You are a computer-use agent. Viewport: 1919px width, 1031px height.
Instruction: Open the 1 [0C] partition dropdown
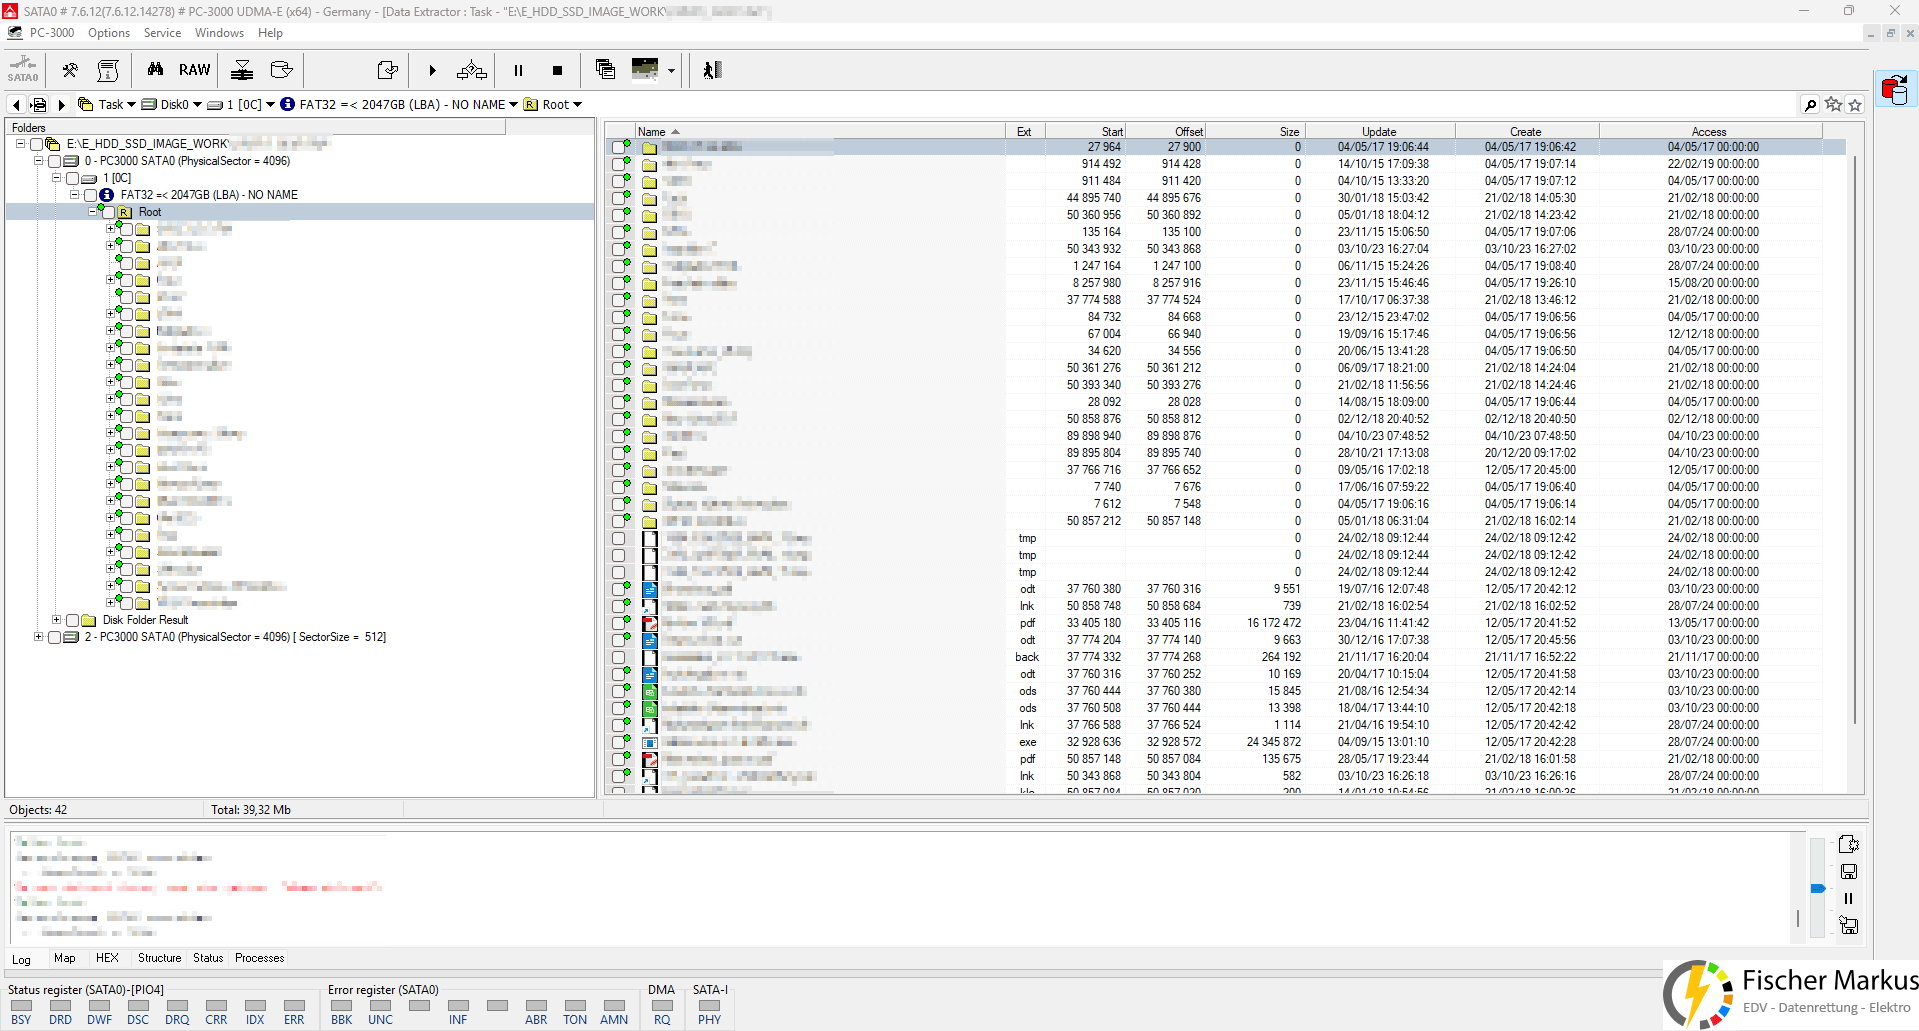(x=269, y=105)
